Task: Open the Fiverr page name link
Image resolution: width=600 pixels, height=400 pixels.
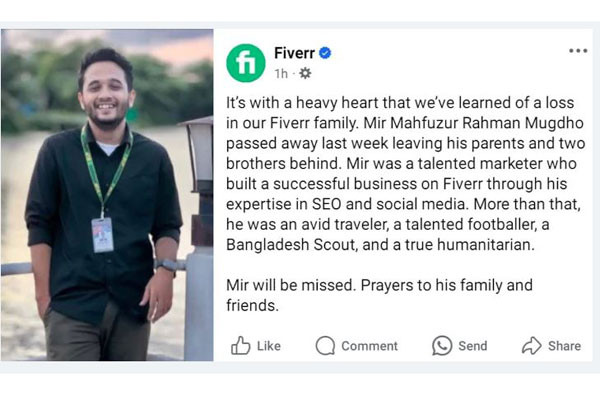Action: (x=294, y=53)
